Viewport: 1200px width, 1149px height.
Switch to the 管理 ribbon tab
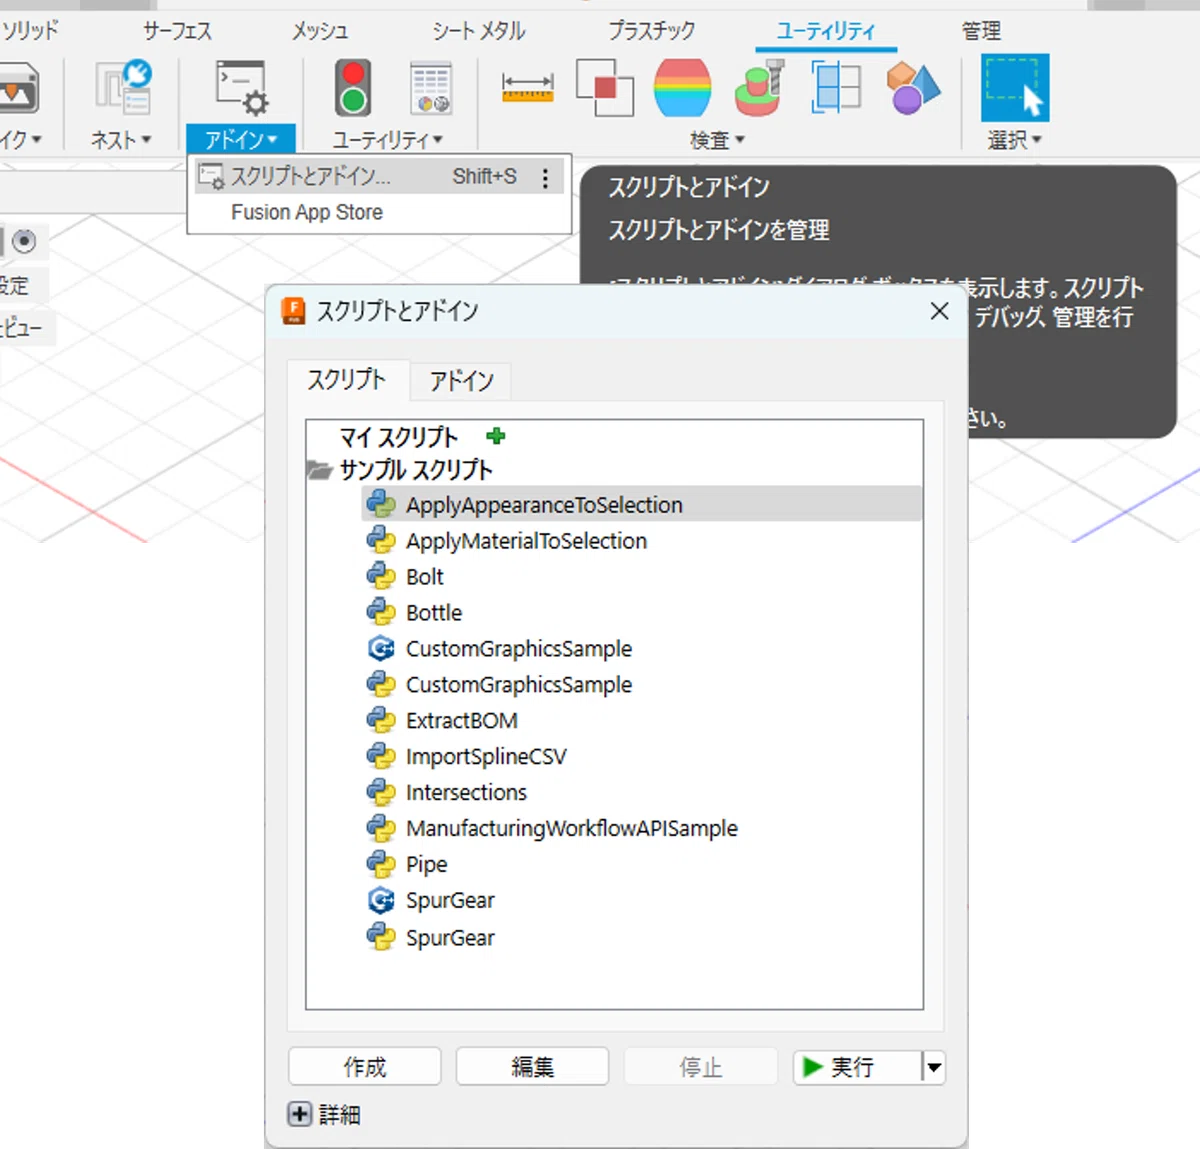(x=981, y=31)
